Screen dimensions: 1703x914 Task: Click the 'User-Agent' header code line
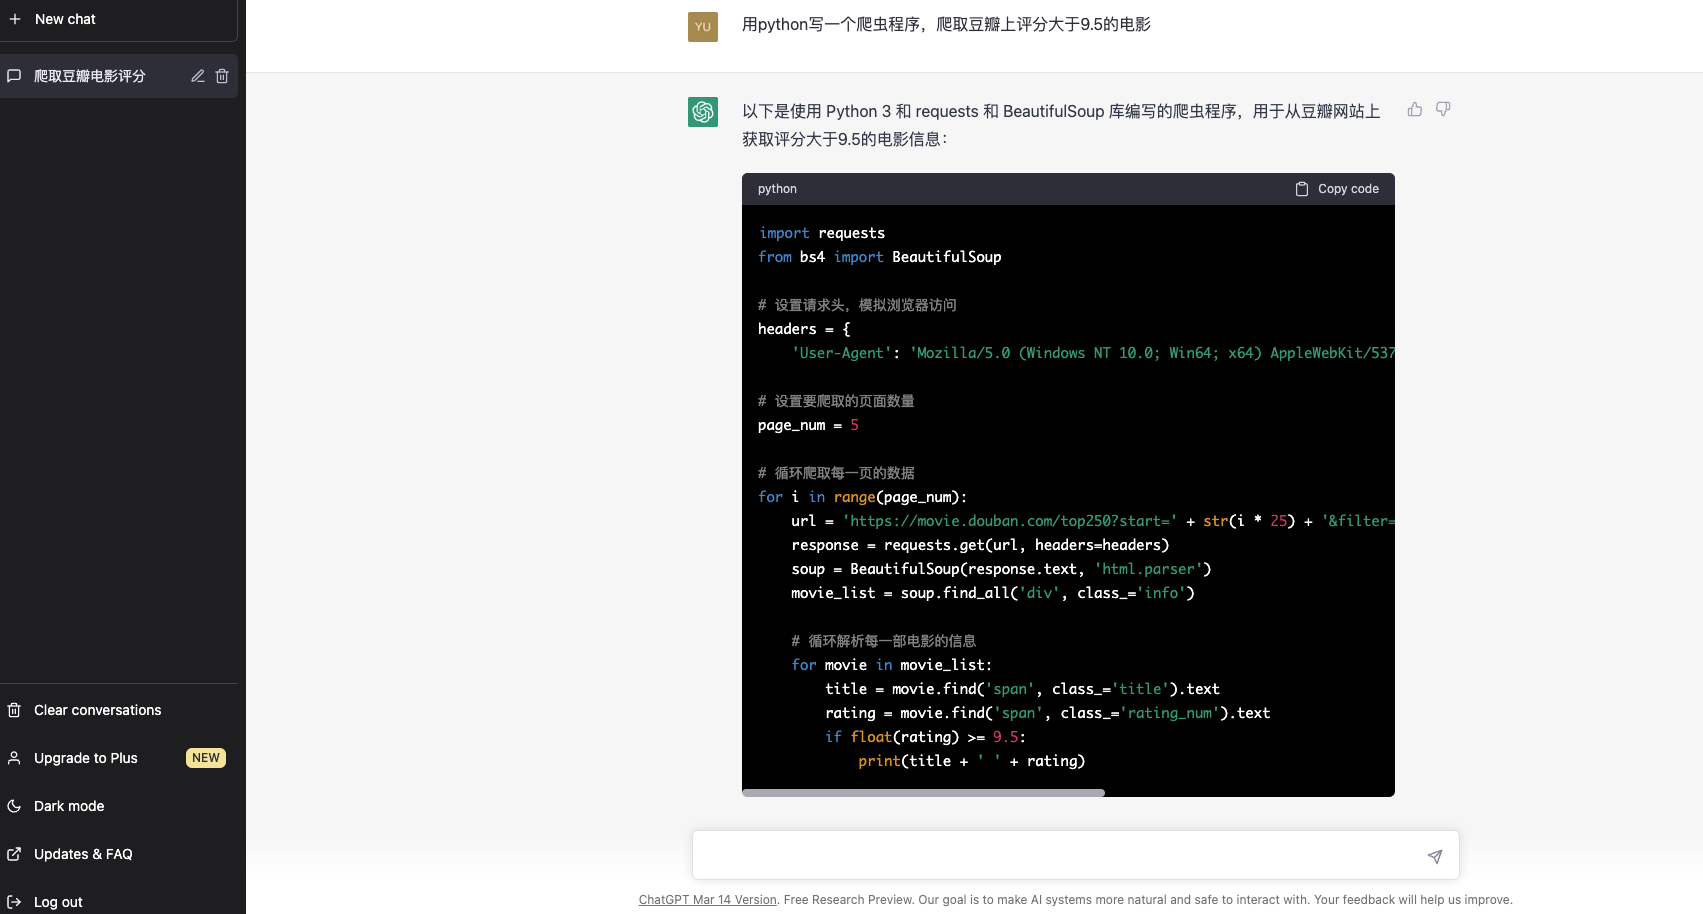coord(1093,353)
